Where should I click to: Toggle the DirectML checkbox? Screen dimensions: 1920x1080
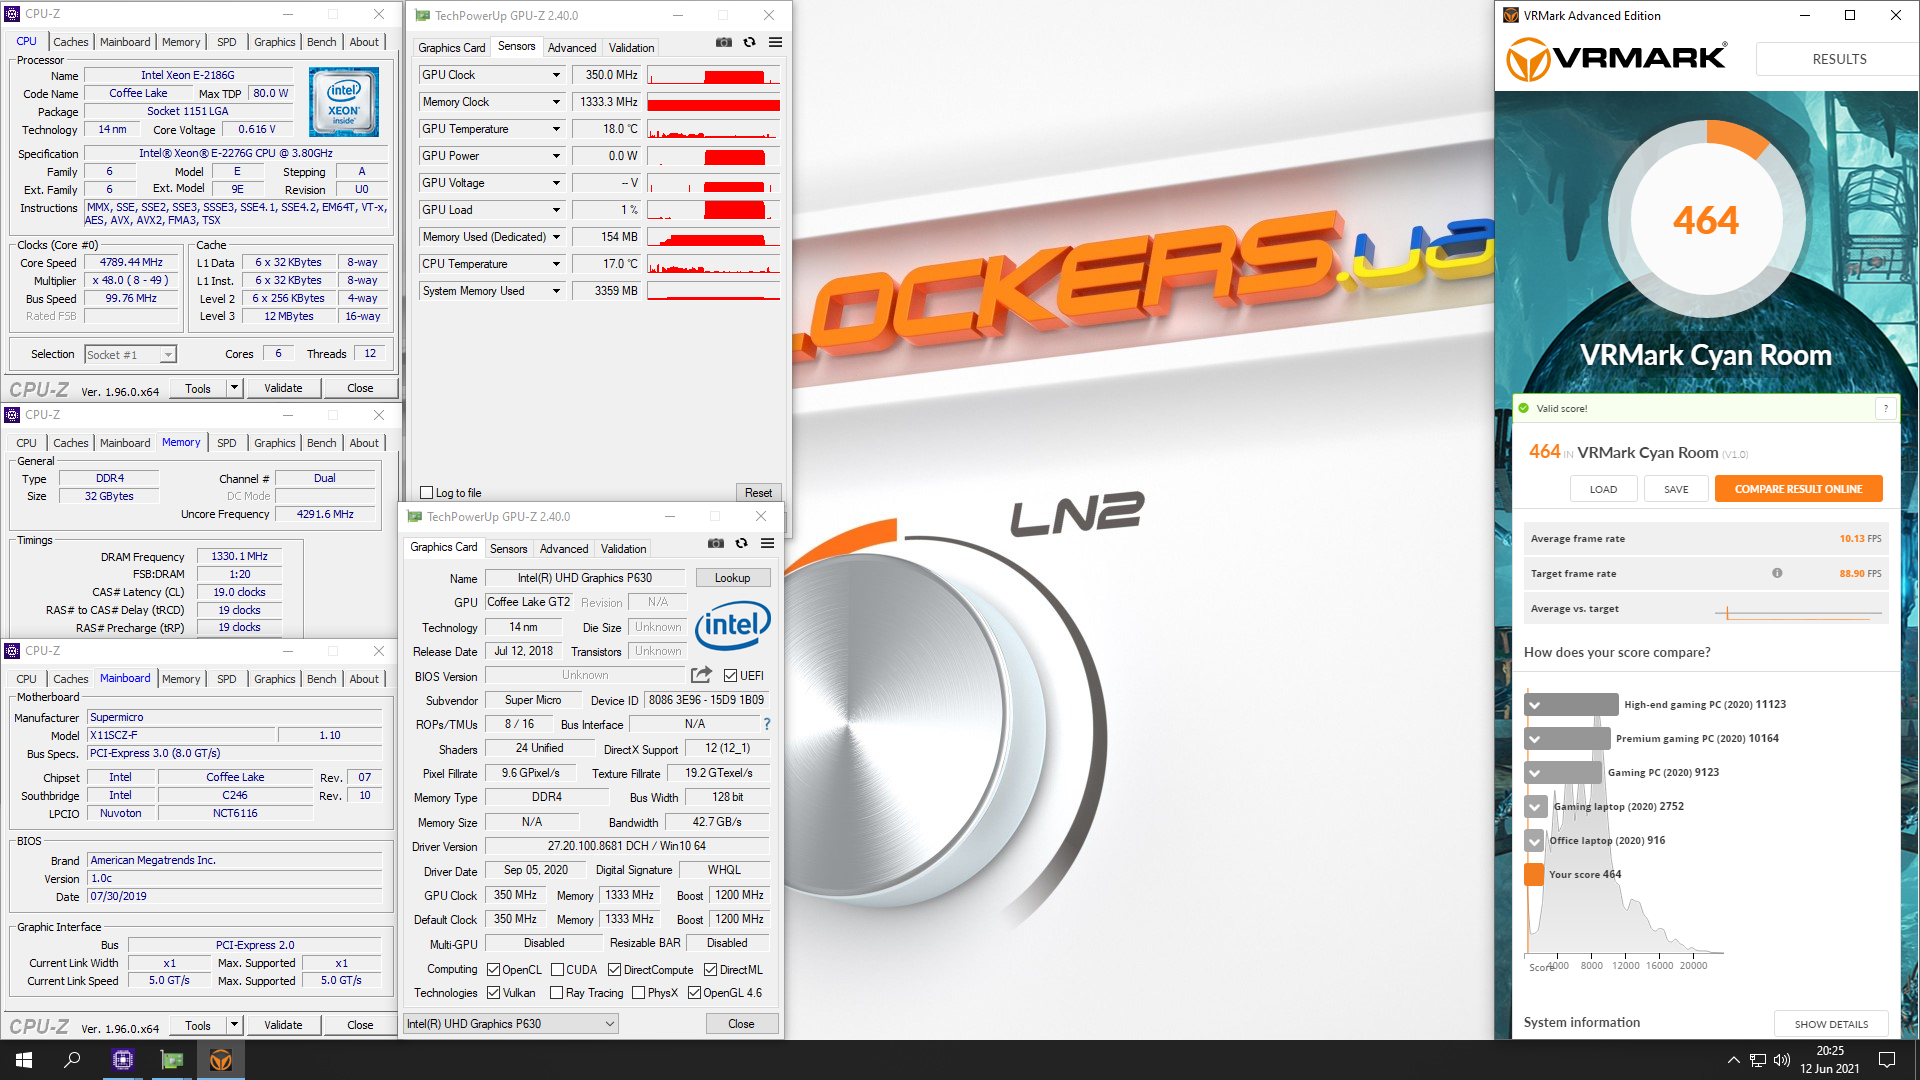click(x=710, y=970)
